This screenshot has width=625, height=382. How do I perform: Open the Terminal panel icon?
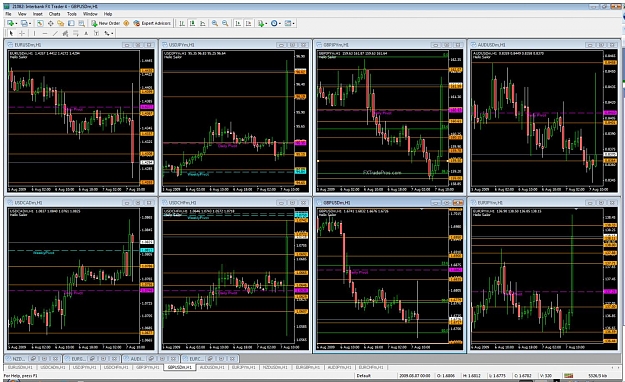[x=71, y=23]
